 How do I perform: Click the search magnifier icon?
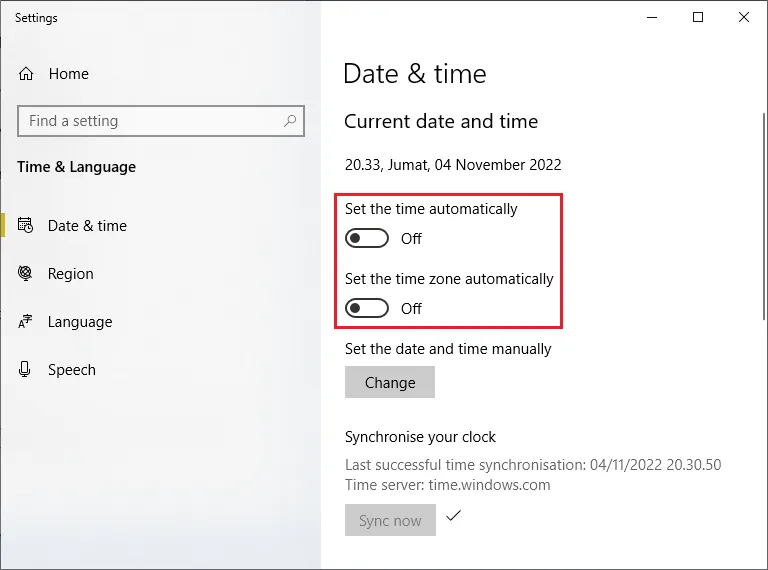pos(290,120)
